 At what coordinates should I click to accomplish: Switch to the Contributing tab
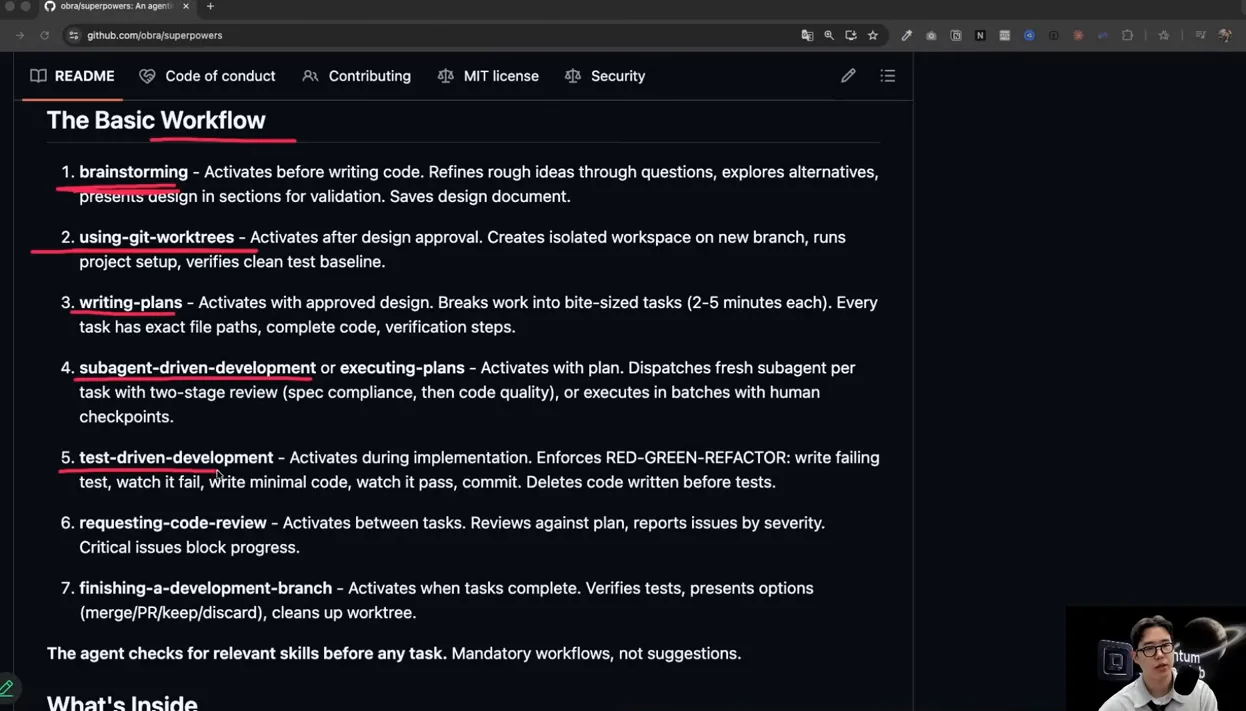[357, 76]
